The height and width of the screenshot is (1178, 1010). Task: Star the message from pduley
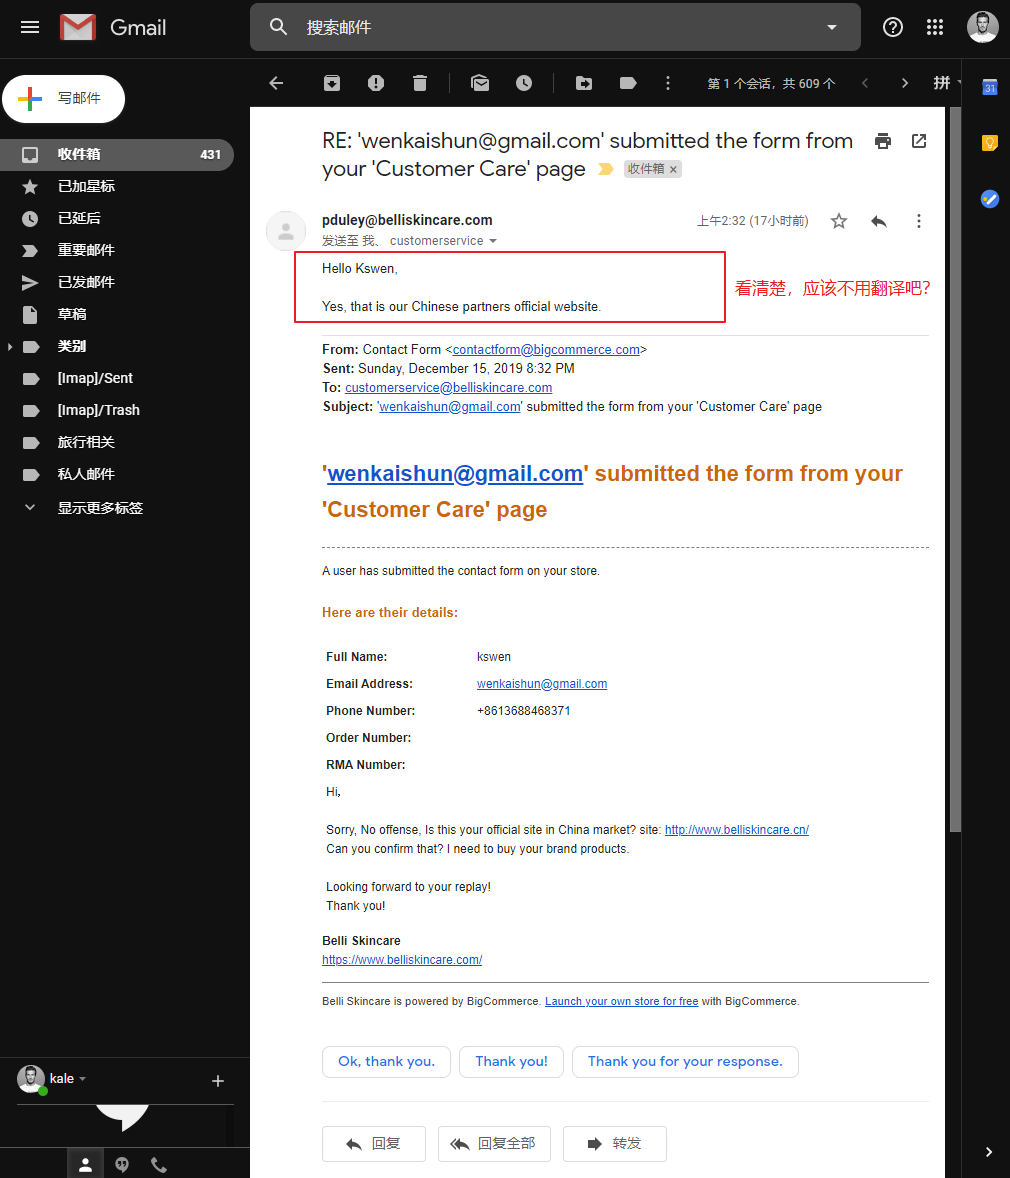pos(839,221)
